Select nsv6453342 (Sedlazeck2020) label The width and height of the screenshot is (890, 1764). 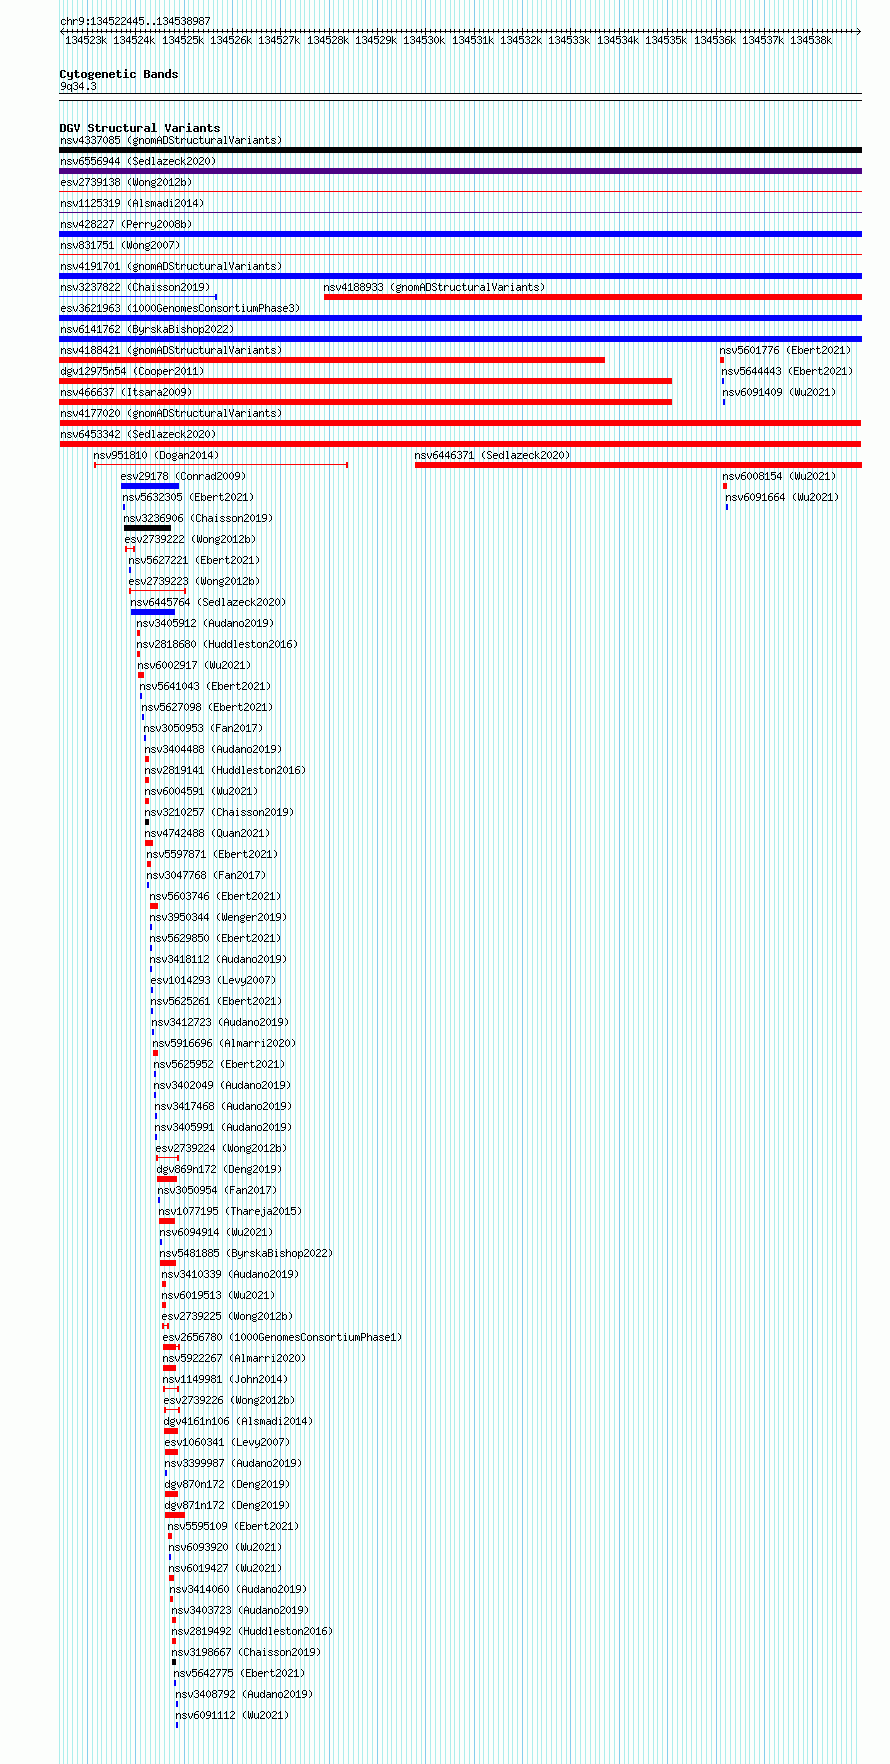138,435
